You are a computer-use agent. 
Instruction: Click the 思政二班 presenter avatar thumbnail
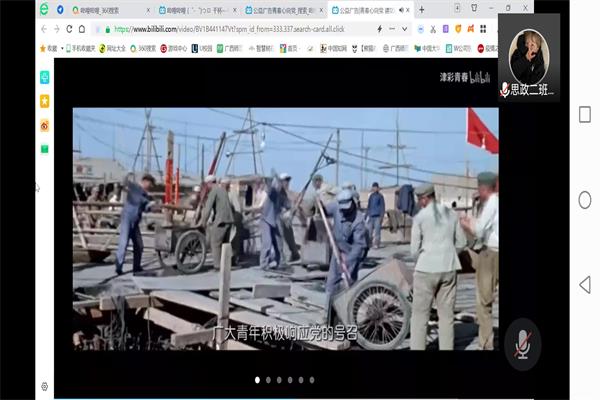(529, 57)
